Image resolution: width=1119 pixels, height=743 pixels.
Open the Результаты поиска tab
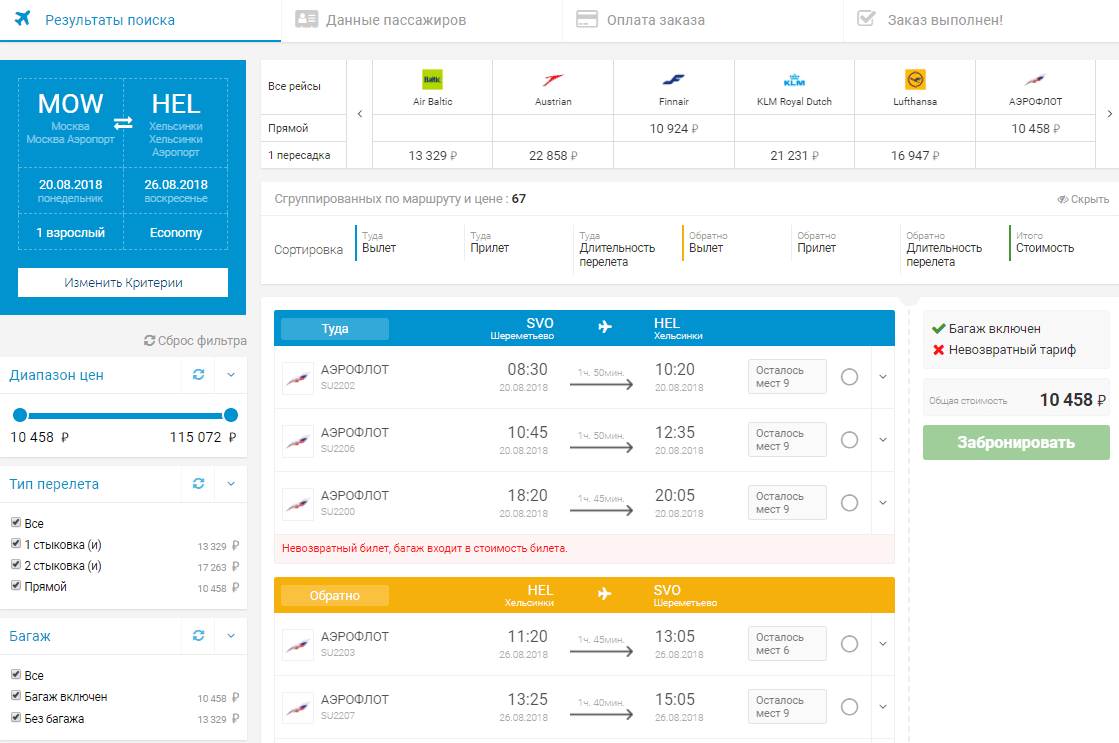click(141, 21)
